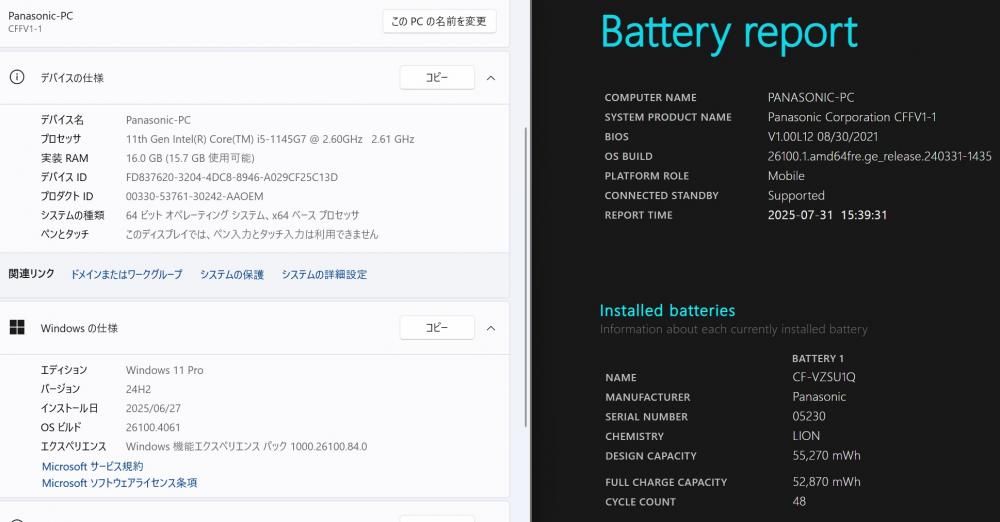Screen dimensions: 1000x522
Task: Select the version value '24H2'
Action: pos(138,389)
